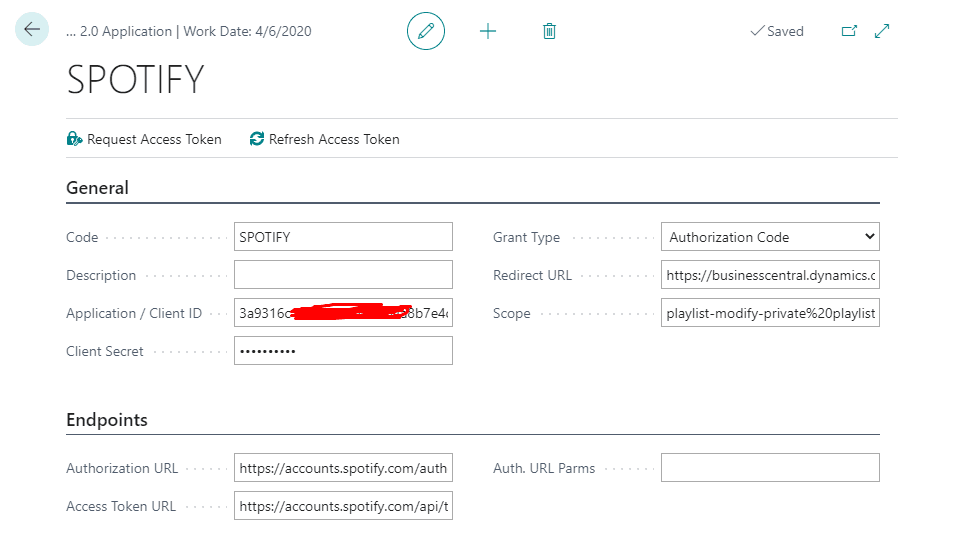963x547 pixels.
Task: Click the Description label
Action: (x=101, y=275)
